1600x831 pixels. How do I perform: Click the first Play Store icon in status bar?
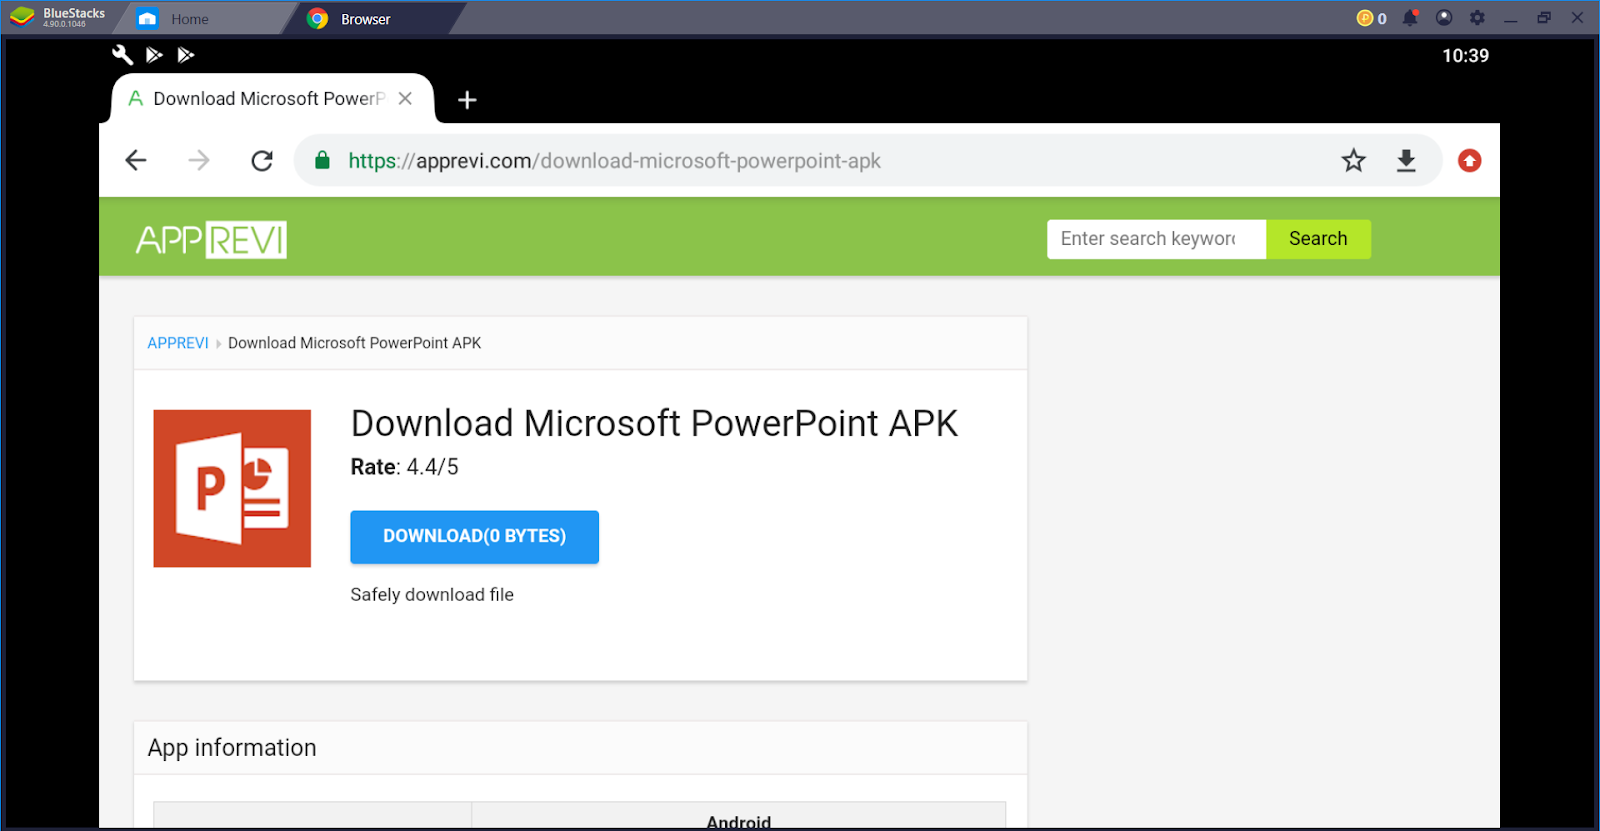[x=154, y=55]
